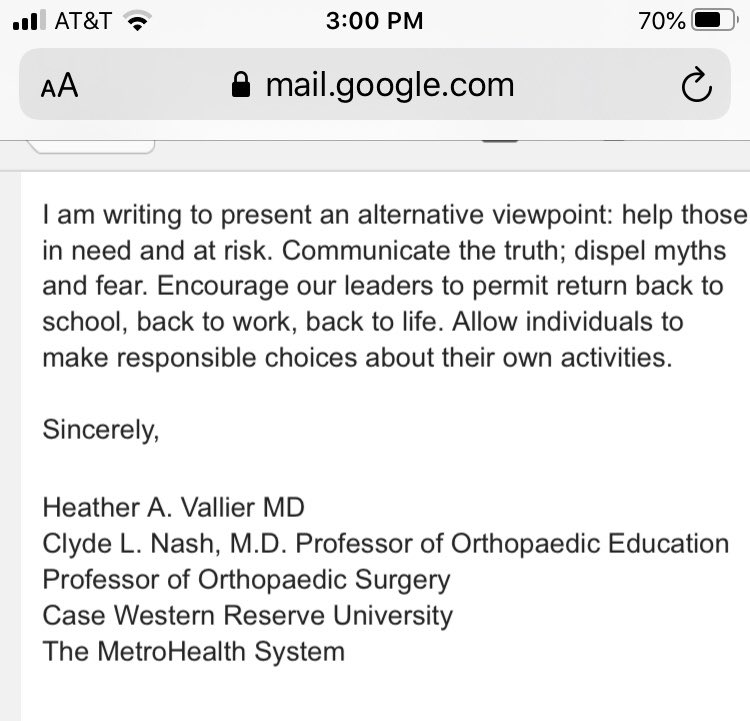Select the mail.google.com address field

(375, 84)
